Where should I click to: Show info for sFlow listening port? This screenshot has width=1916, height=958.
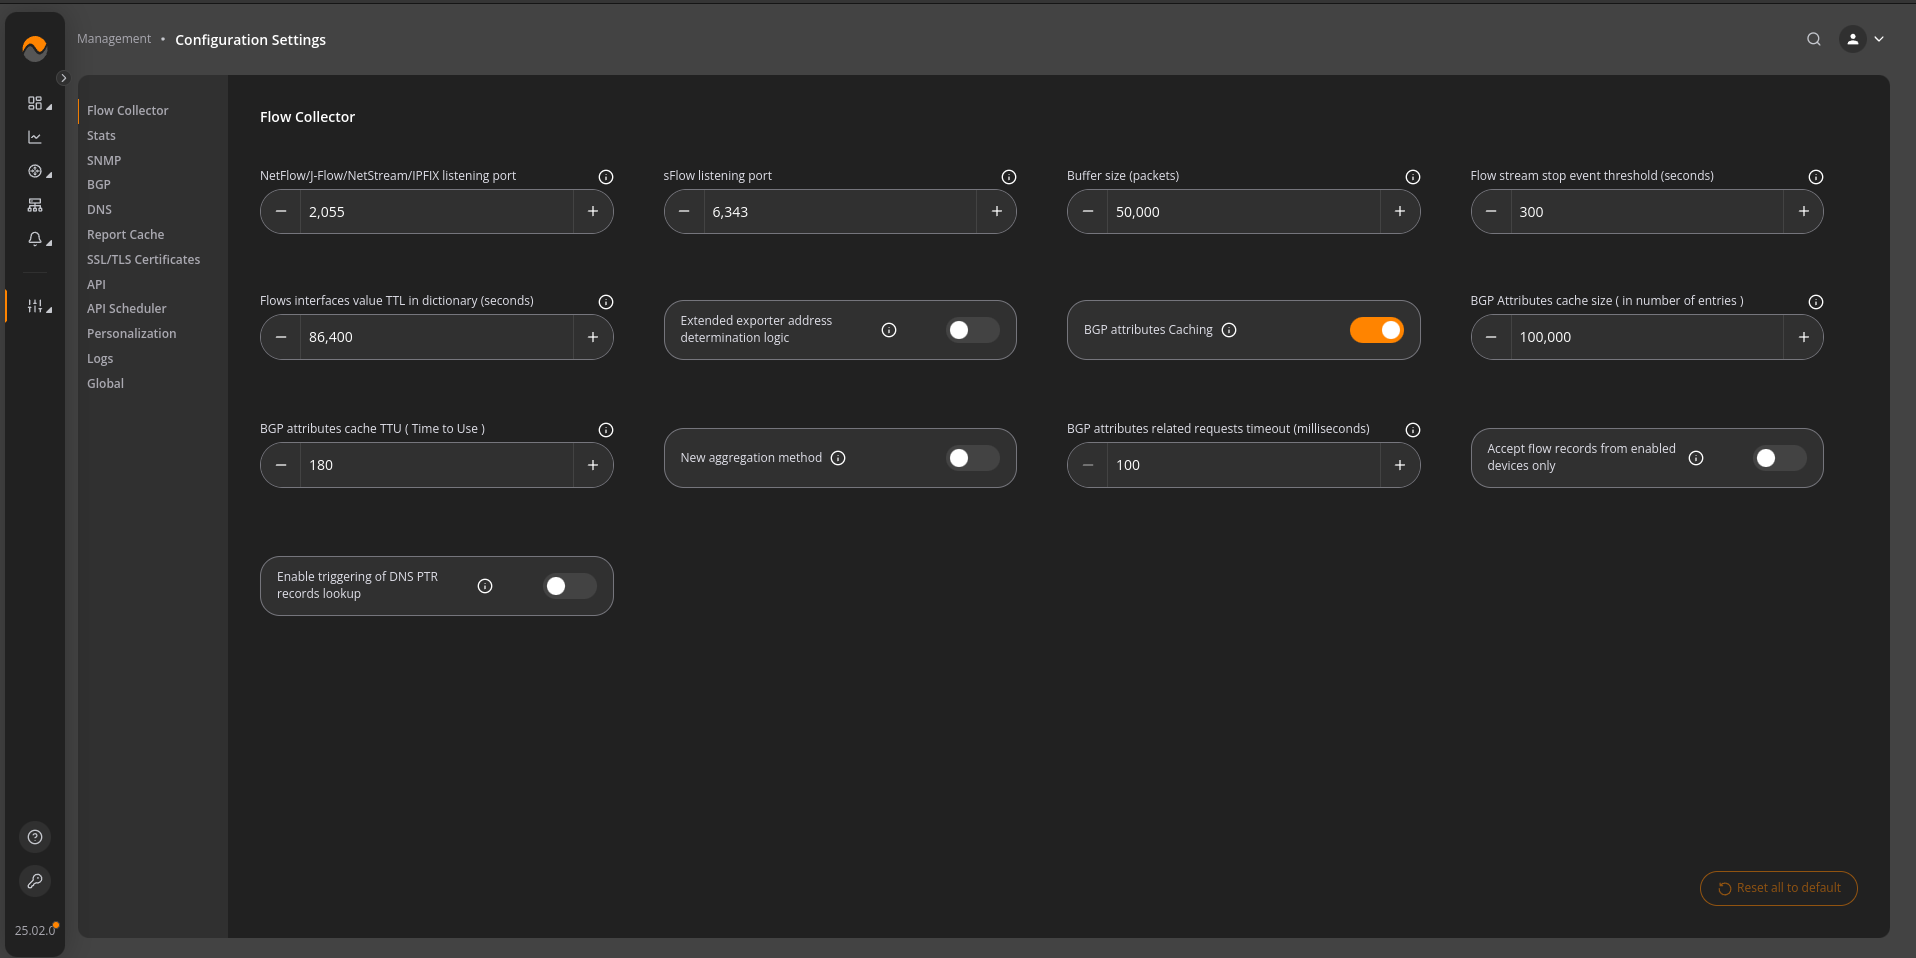(1009, 177)
